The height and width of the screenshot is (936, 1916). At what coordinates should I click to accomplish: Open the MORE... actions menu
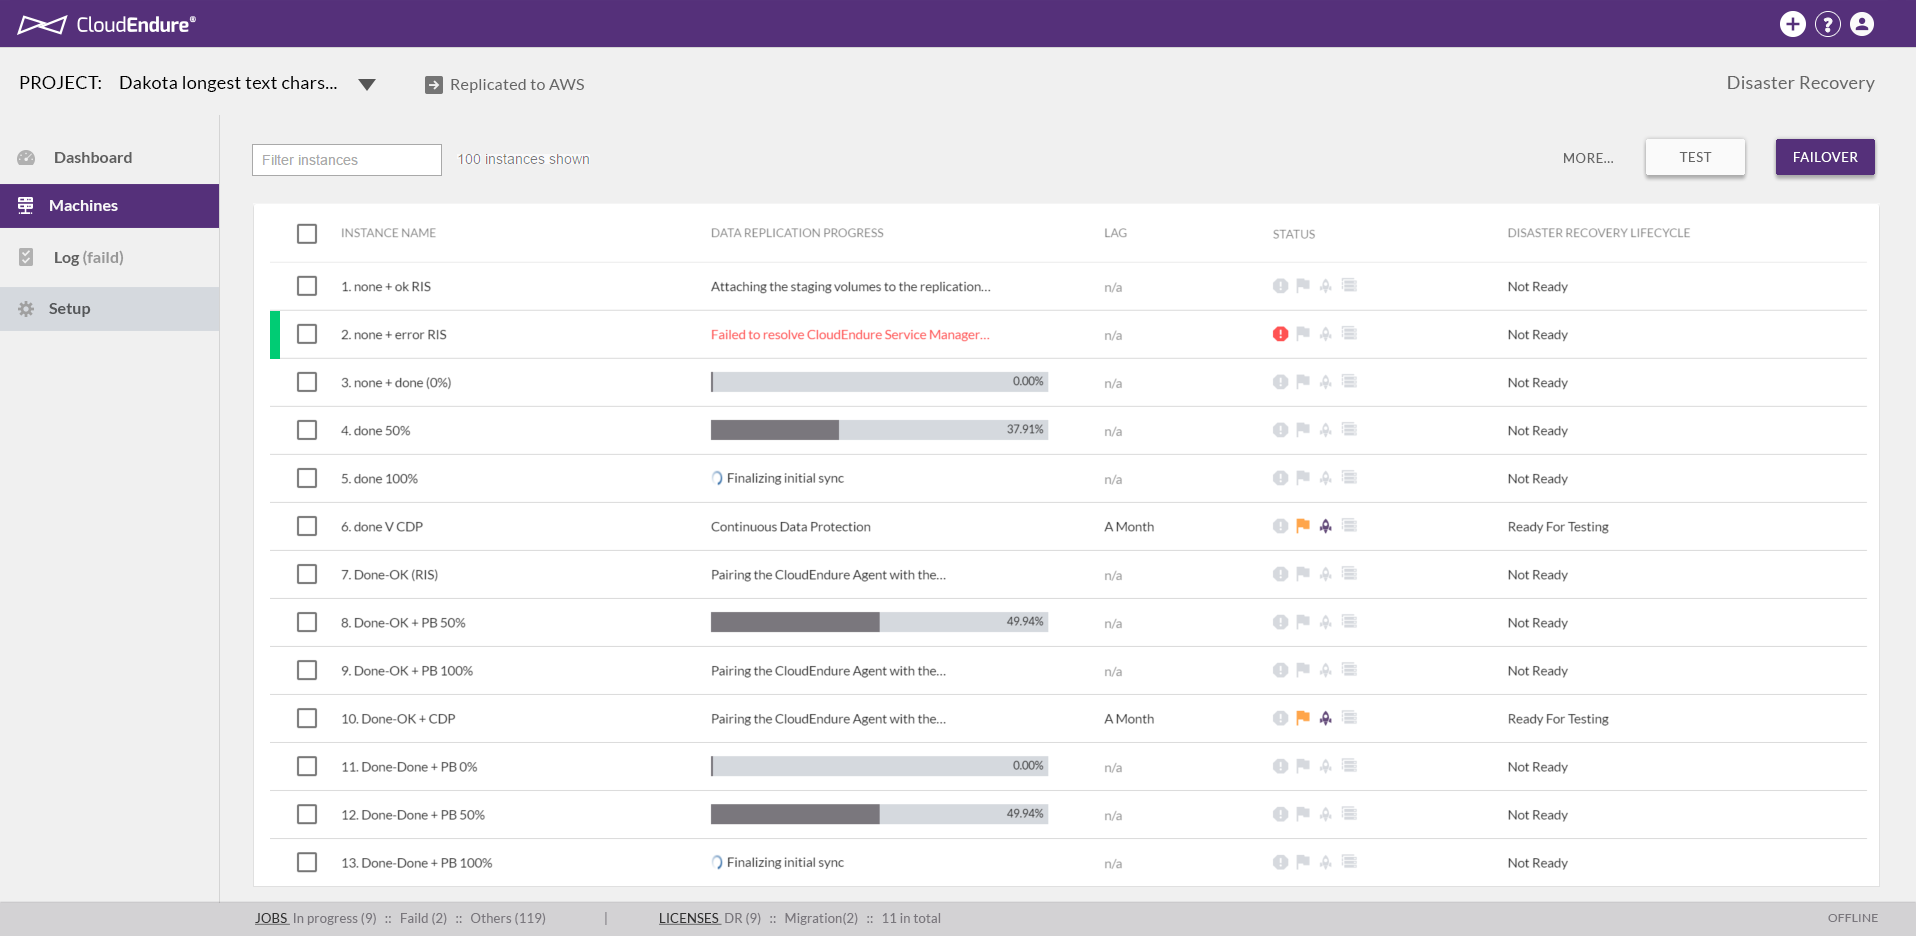[1587, 158]
